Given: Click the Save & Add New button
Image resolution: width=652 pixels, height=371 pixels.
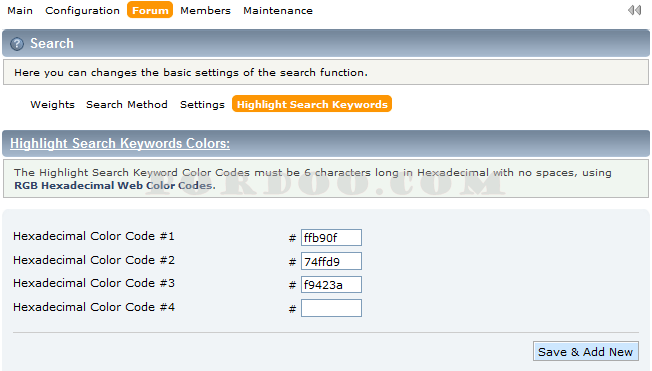Looking at the screenshot, I should tap(586, 351).
